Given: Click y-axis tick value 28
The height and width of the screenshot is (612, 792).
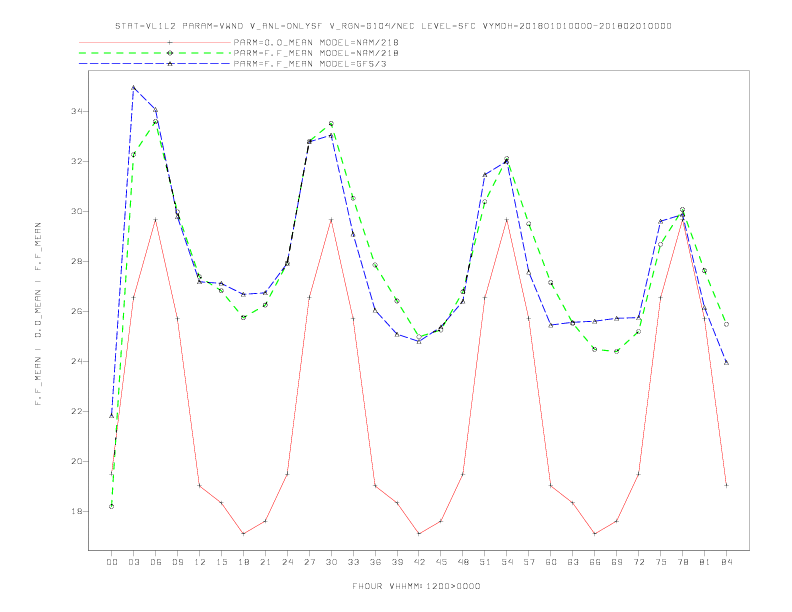Looking at the screenshot, I should point(76,262).
